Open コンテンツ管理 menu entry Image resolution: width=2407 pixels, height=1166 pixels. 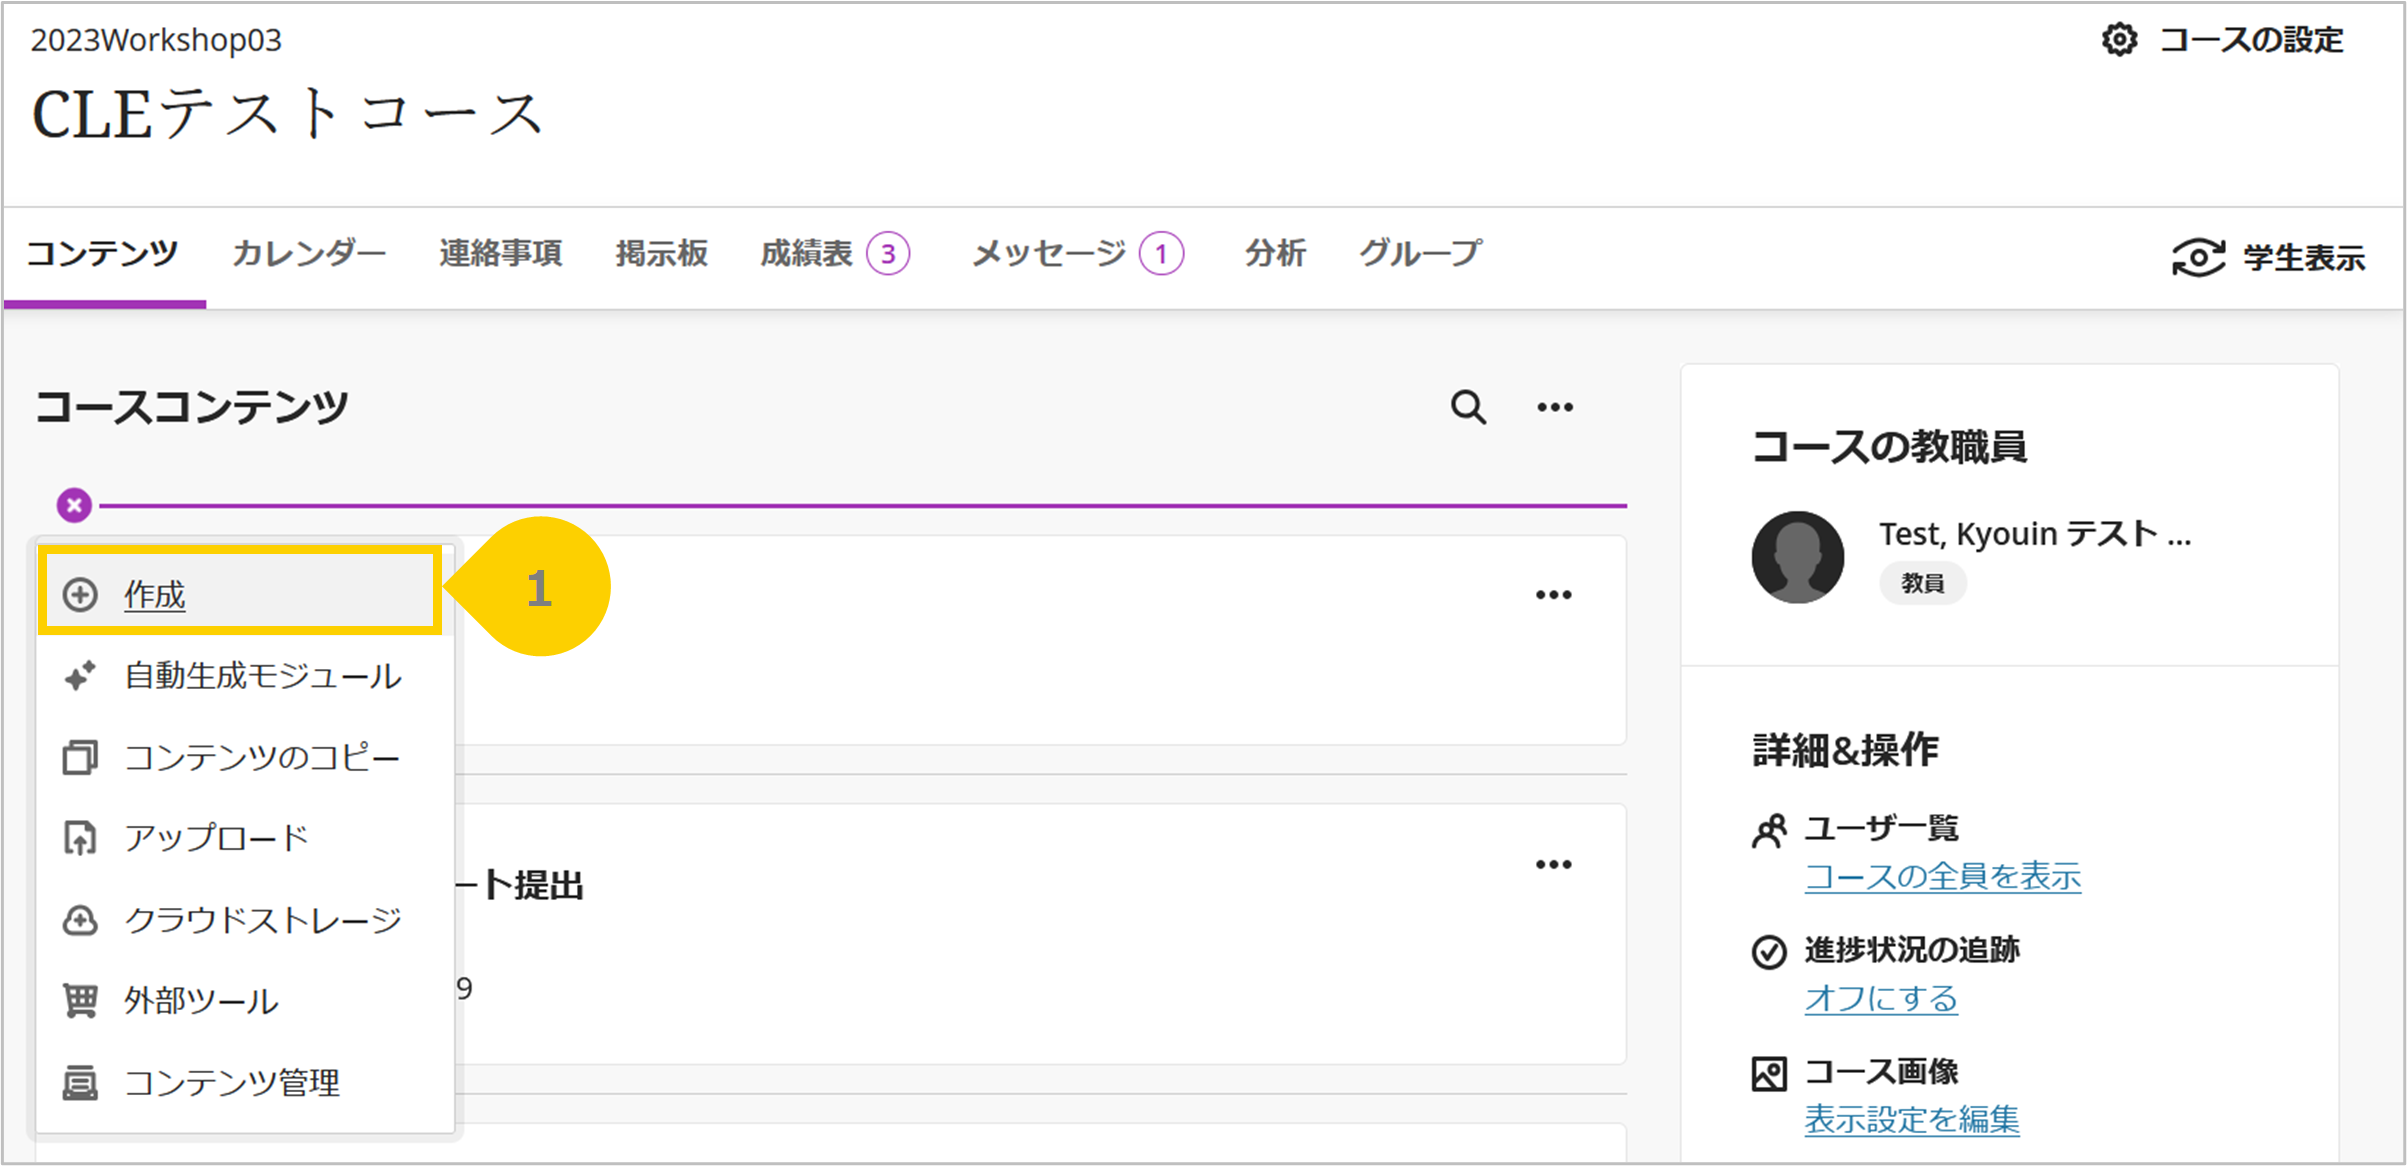(245, 1082)
